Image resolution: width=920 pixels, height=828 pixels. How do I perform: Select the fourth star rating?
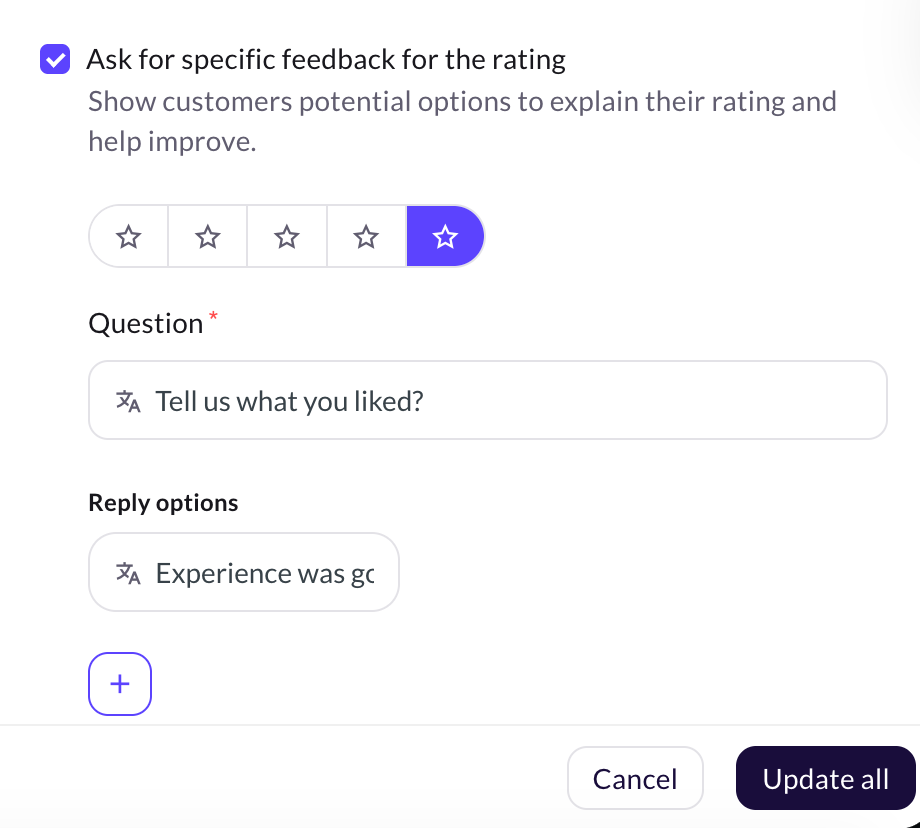pyautogui.click(x=365, y=236)
